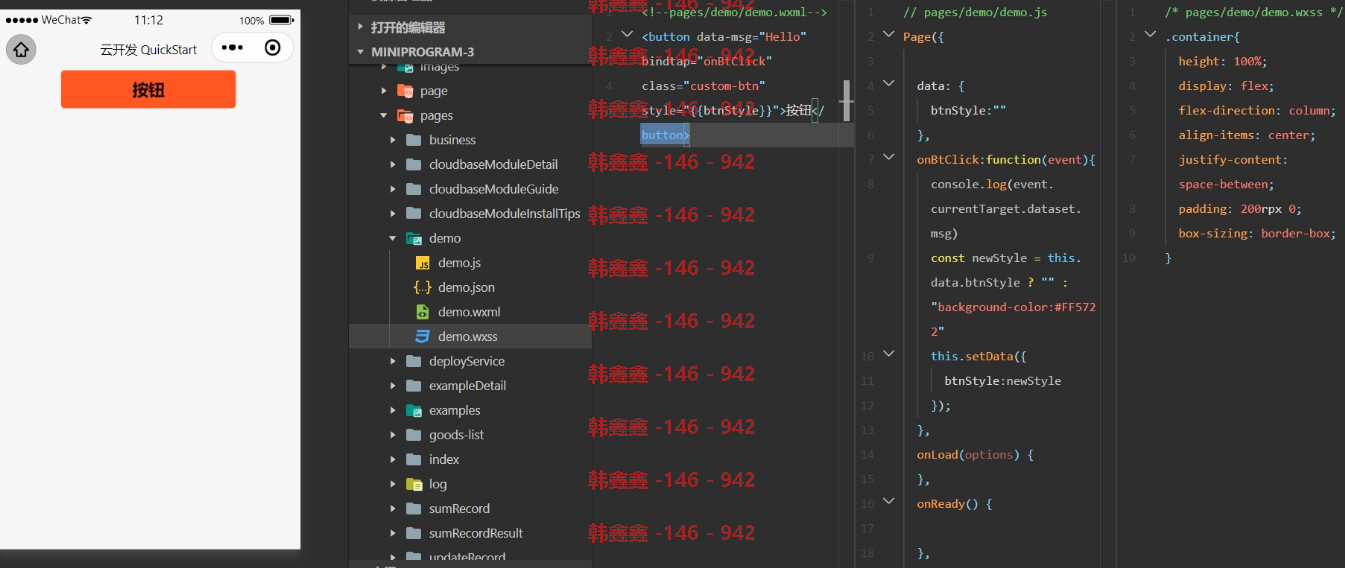Click the cloudbaseModuleGuide folder icon
Screen dimensions: 1345x568
click(x=414, y=189)
